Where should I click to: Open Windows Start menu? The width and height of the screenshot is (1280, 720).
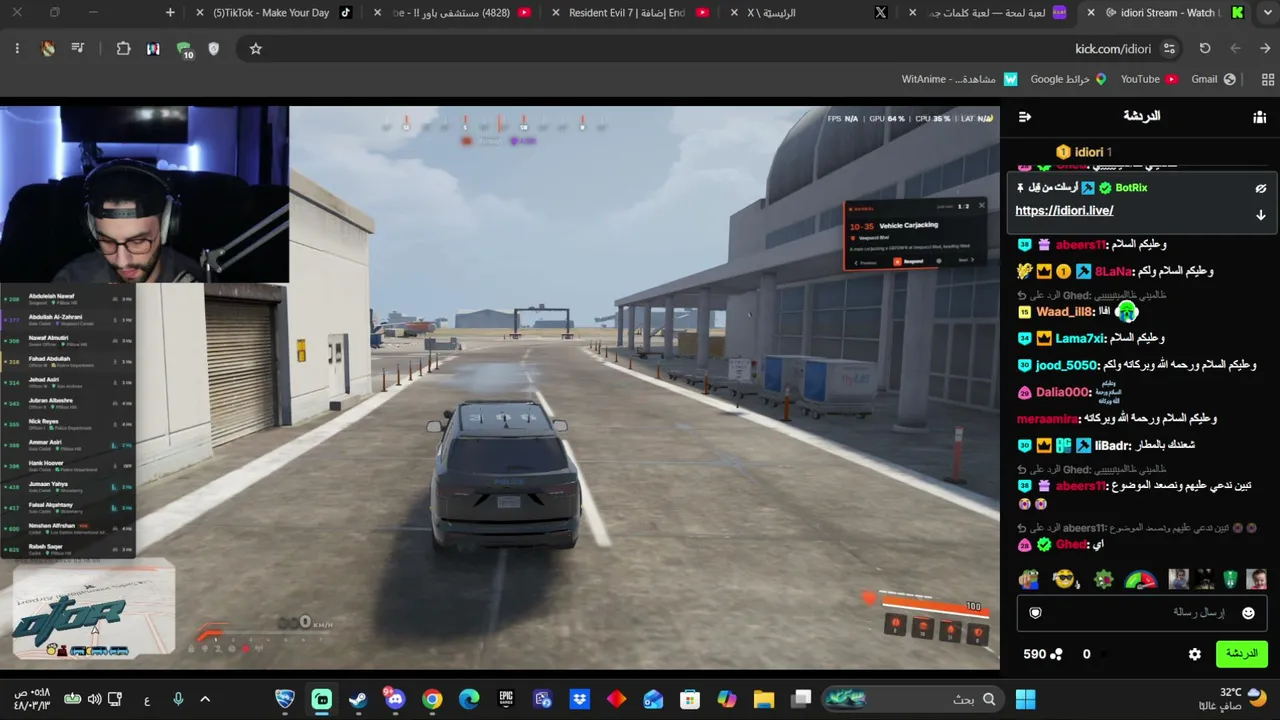(1025, 699)
